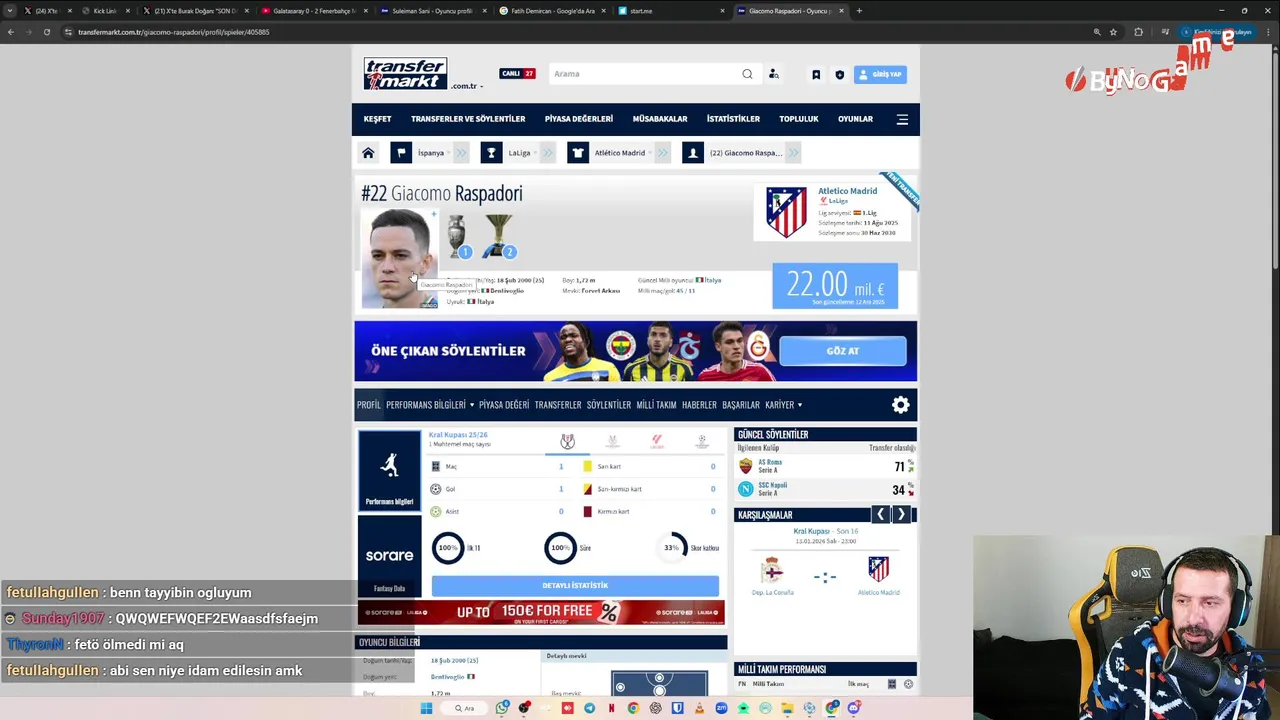This screenshot has width=1280, height=720.
Task: Open the AS Roma rumour link
Action: 770,462
